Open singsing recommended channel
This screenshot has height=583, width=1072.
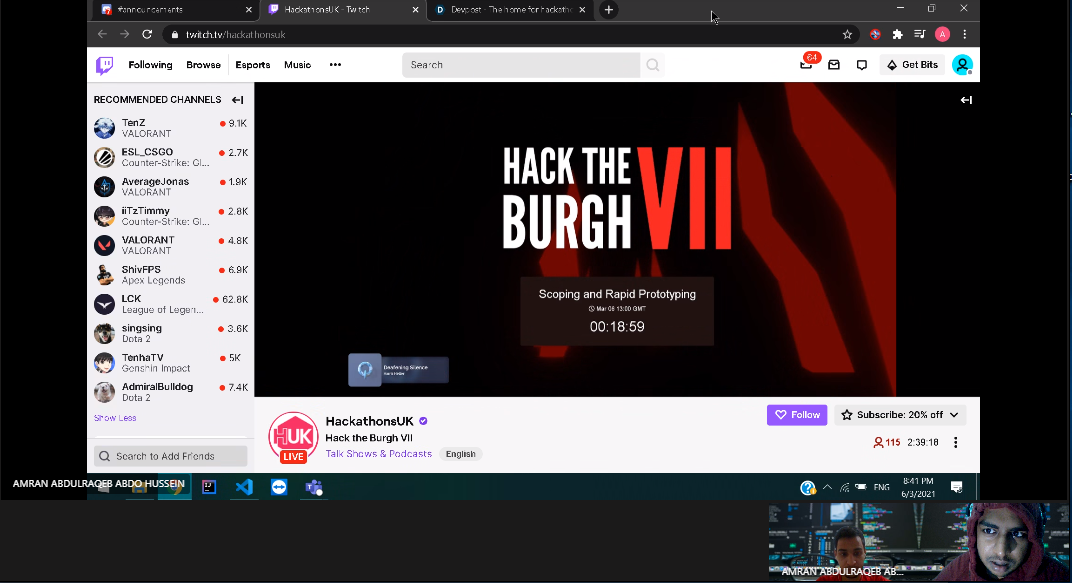pos(170,334)
